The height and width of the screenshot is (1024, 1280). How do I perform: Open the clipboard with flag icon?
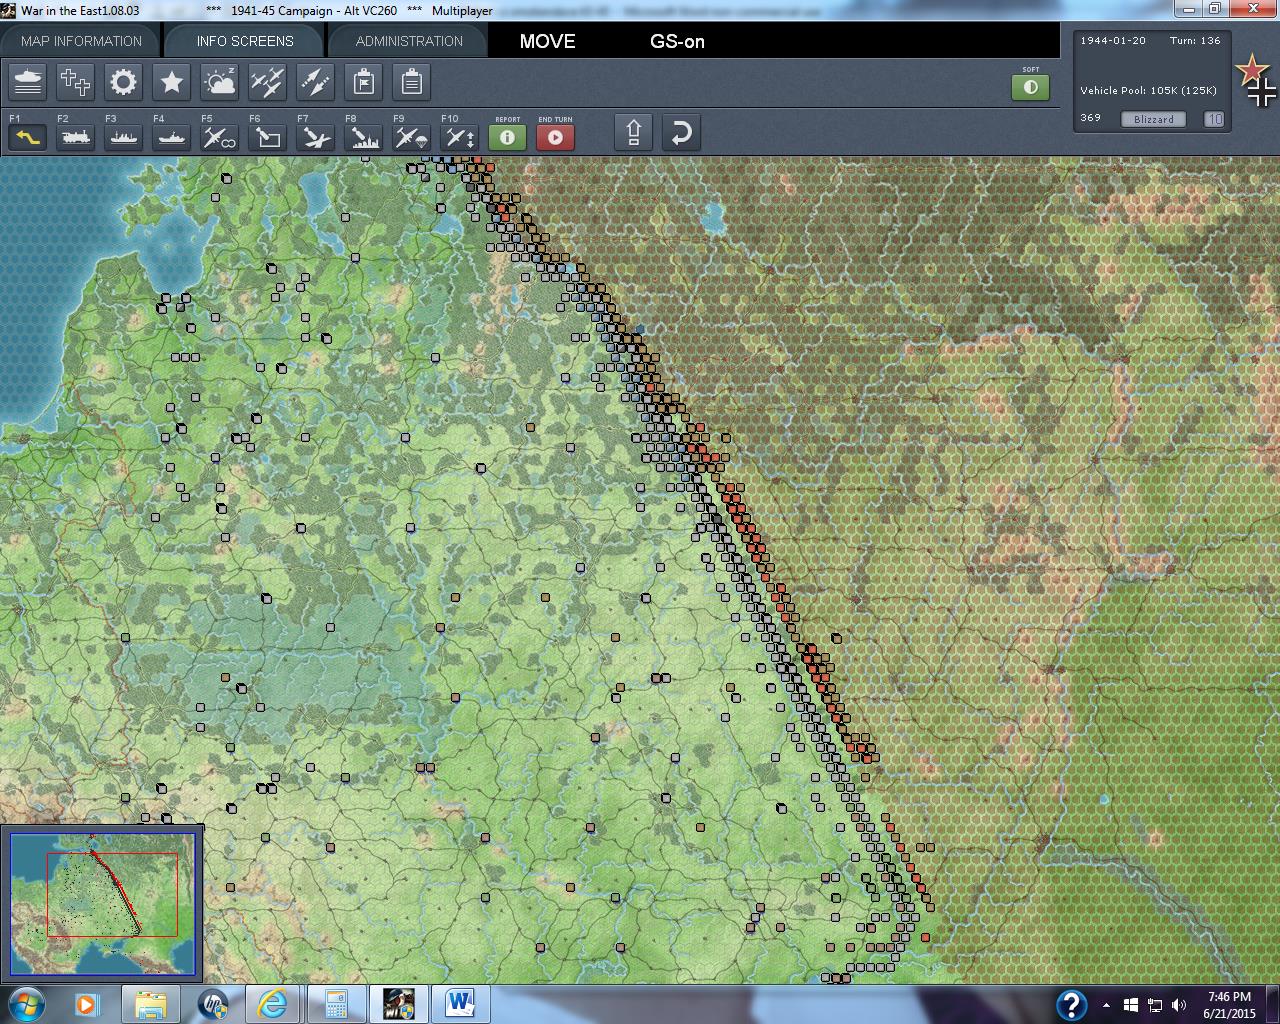[x=364, y=82]
